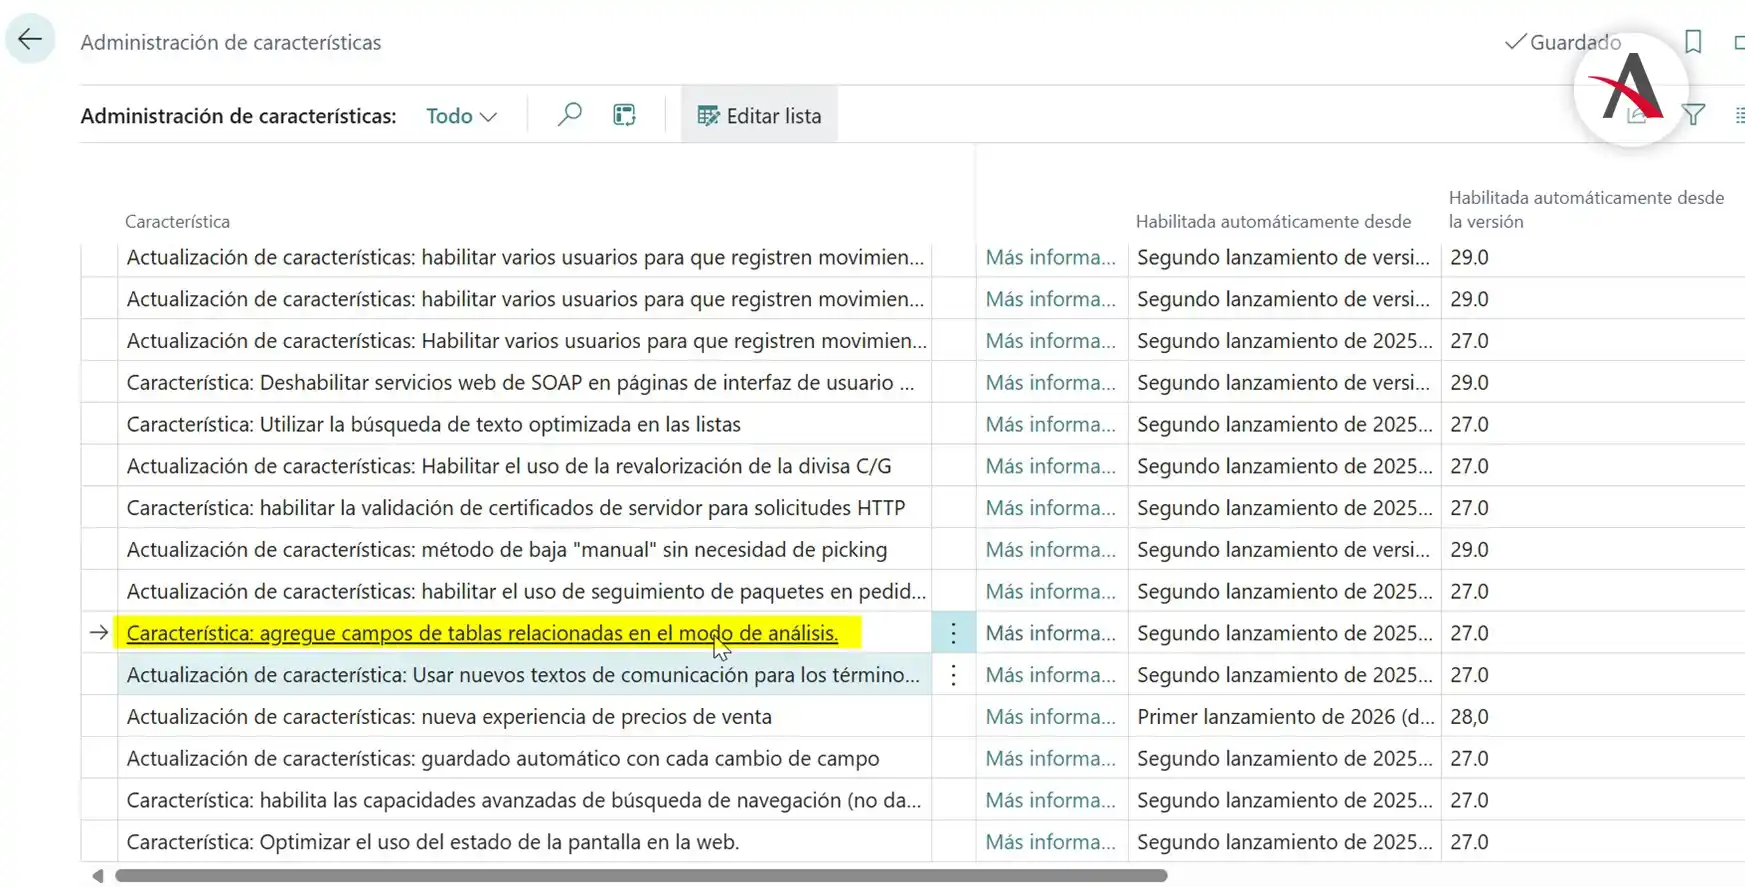Viewport: 1745px width, 887px height.
Task: Expand the Todo view dropdown
Action: [x=461, y=116]
